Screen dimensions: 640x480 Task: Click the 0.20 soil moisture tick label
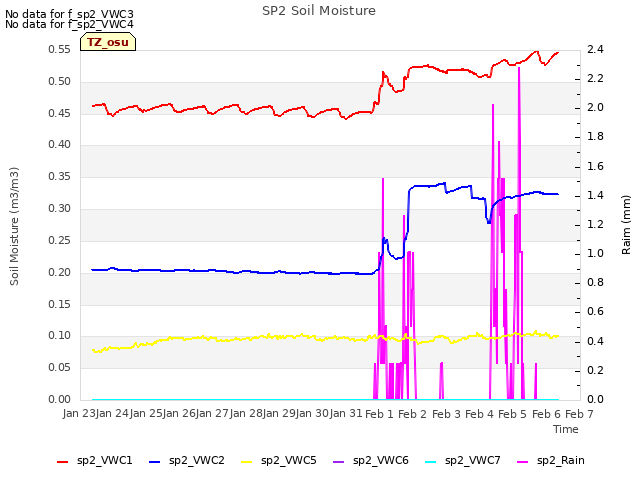point(60,272)
